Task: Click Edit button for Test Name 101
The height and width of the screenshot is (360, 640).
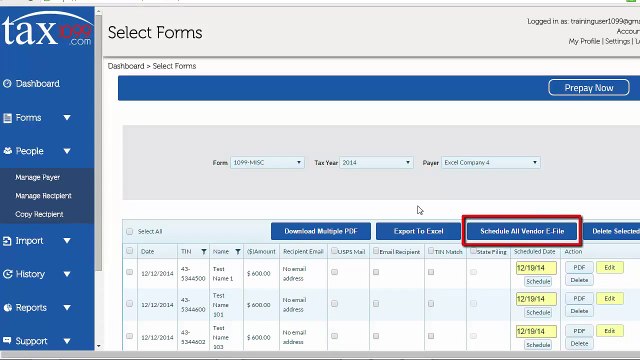Action: coord(609,298)
